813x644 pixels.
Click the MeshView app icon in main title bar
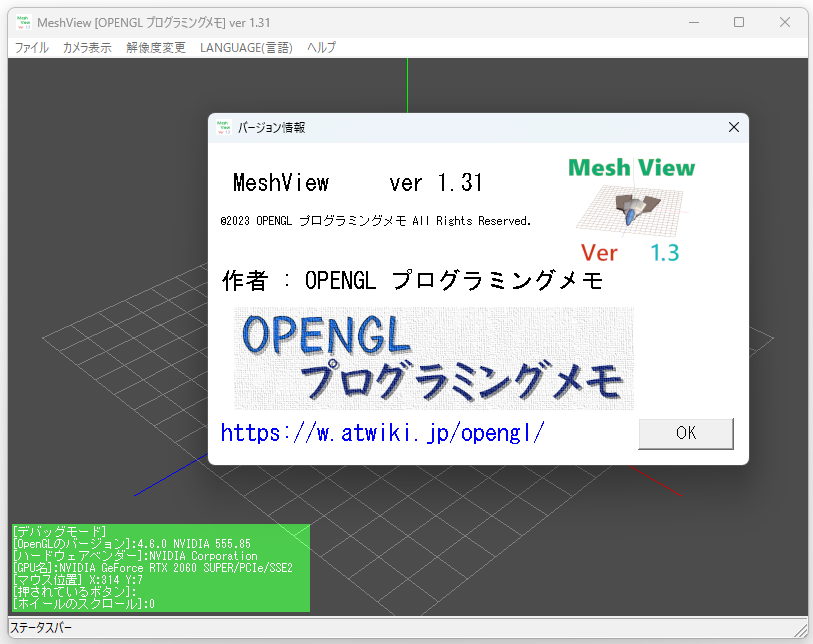click(23, 22)
